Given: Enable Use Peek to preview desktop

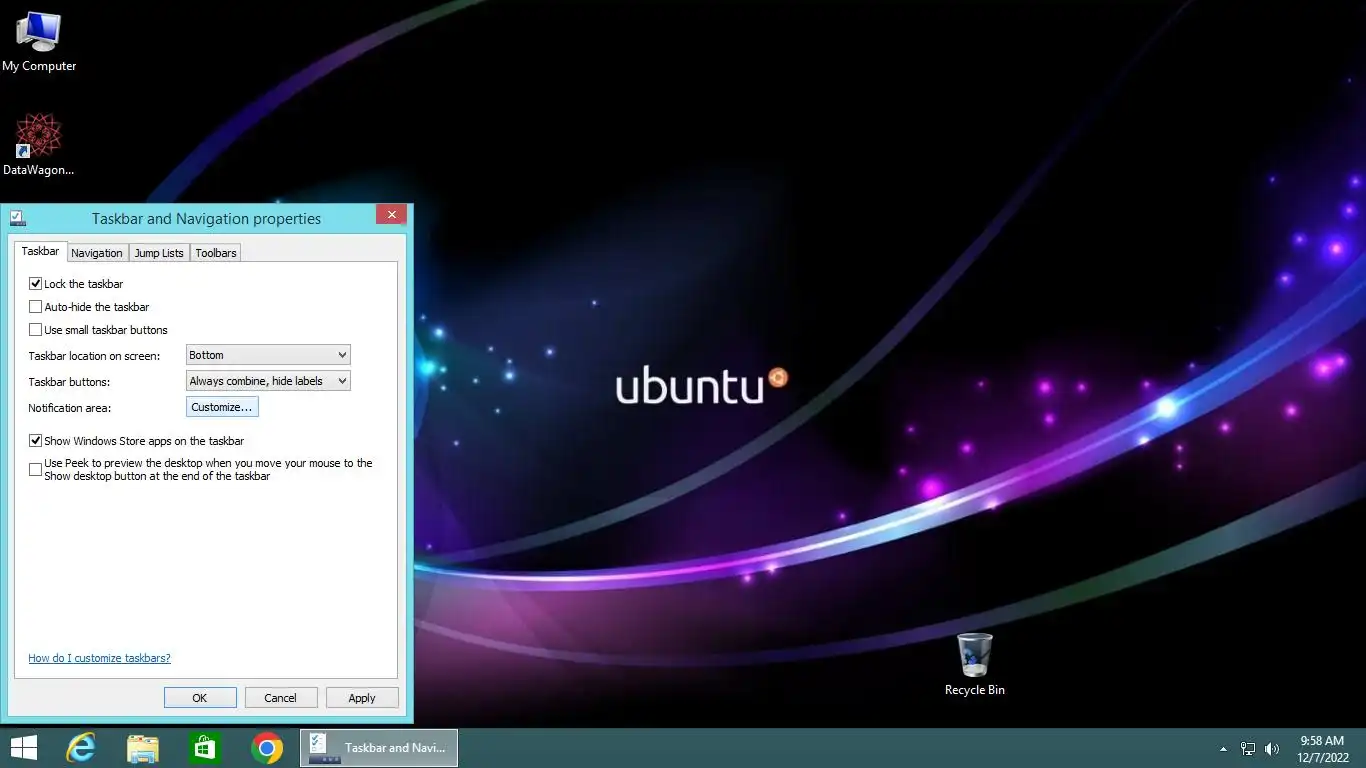Looking at the screenshot, I should click(36, 470).
